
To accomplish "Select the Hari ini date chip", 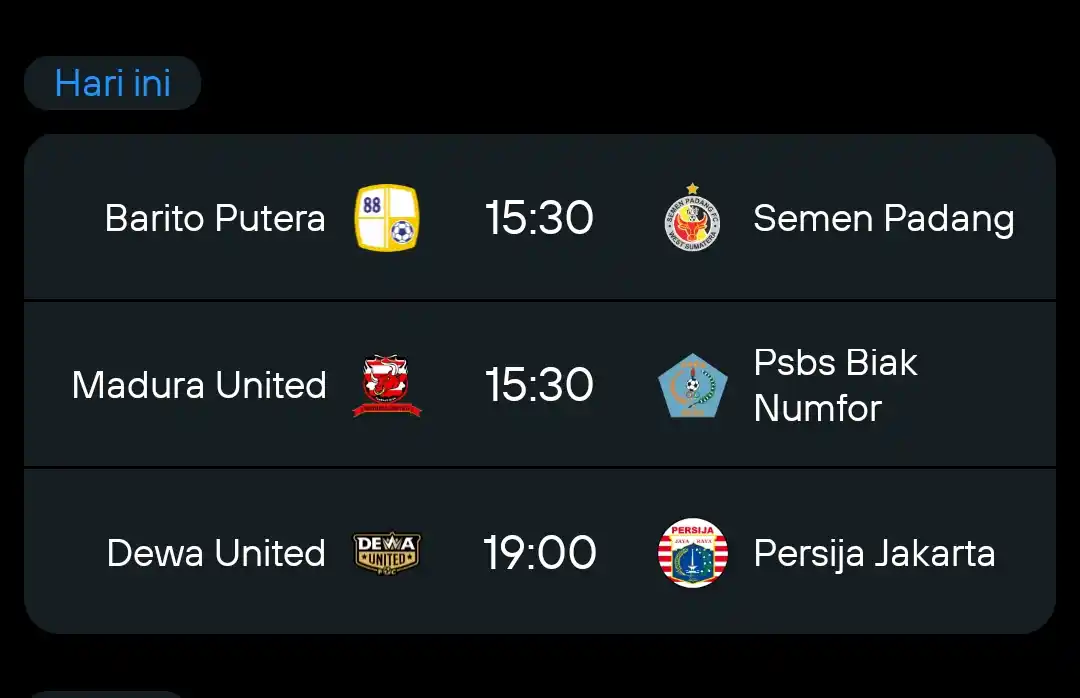I will 112,83.
